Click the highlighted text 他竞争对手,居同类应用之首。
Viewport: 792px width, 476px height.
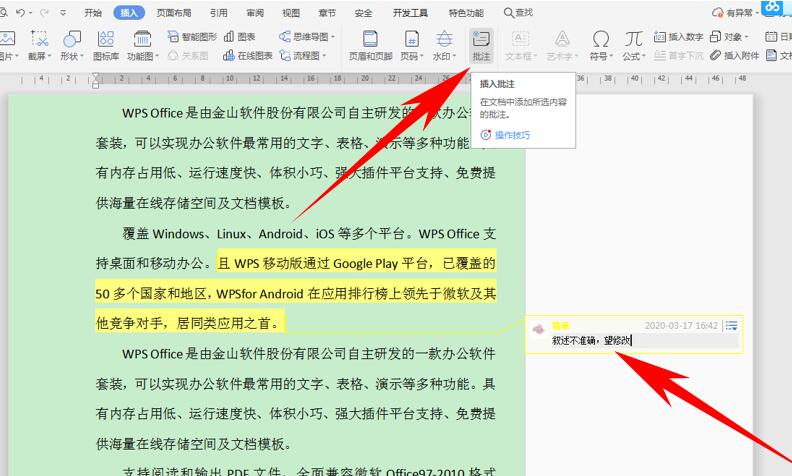click(x=188, y=323)
